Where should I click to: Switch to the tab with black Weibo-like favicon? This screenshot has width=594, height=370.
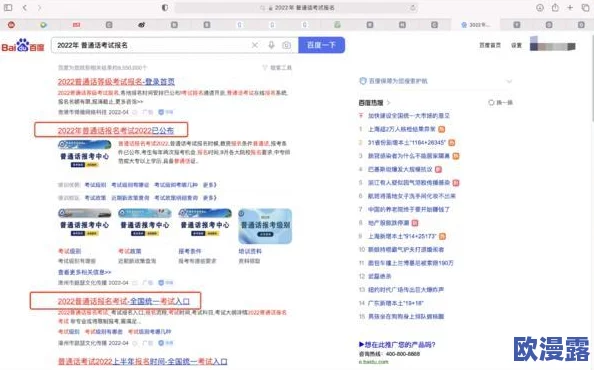[x=141, y=25]
